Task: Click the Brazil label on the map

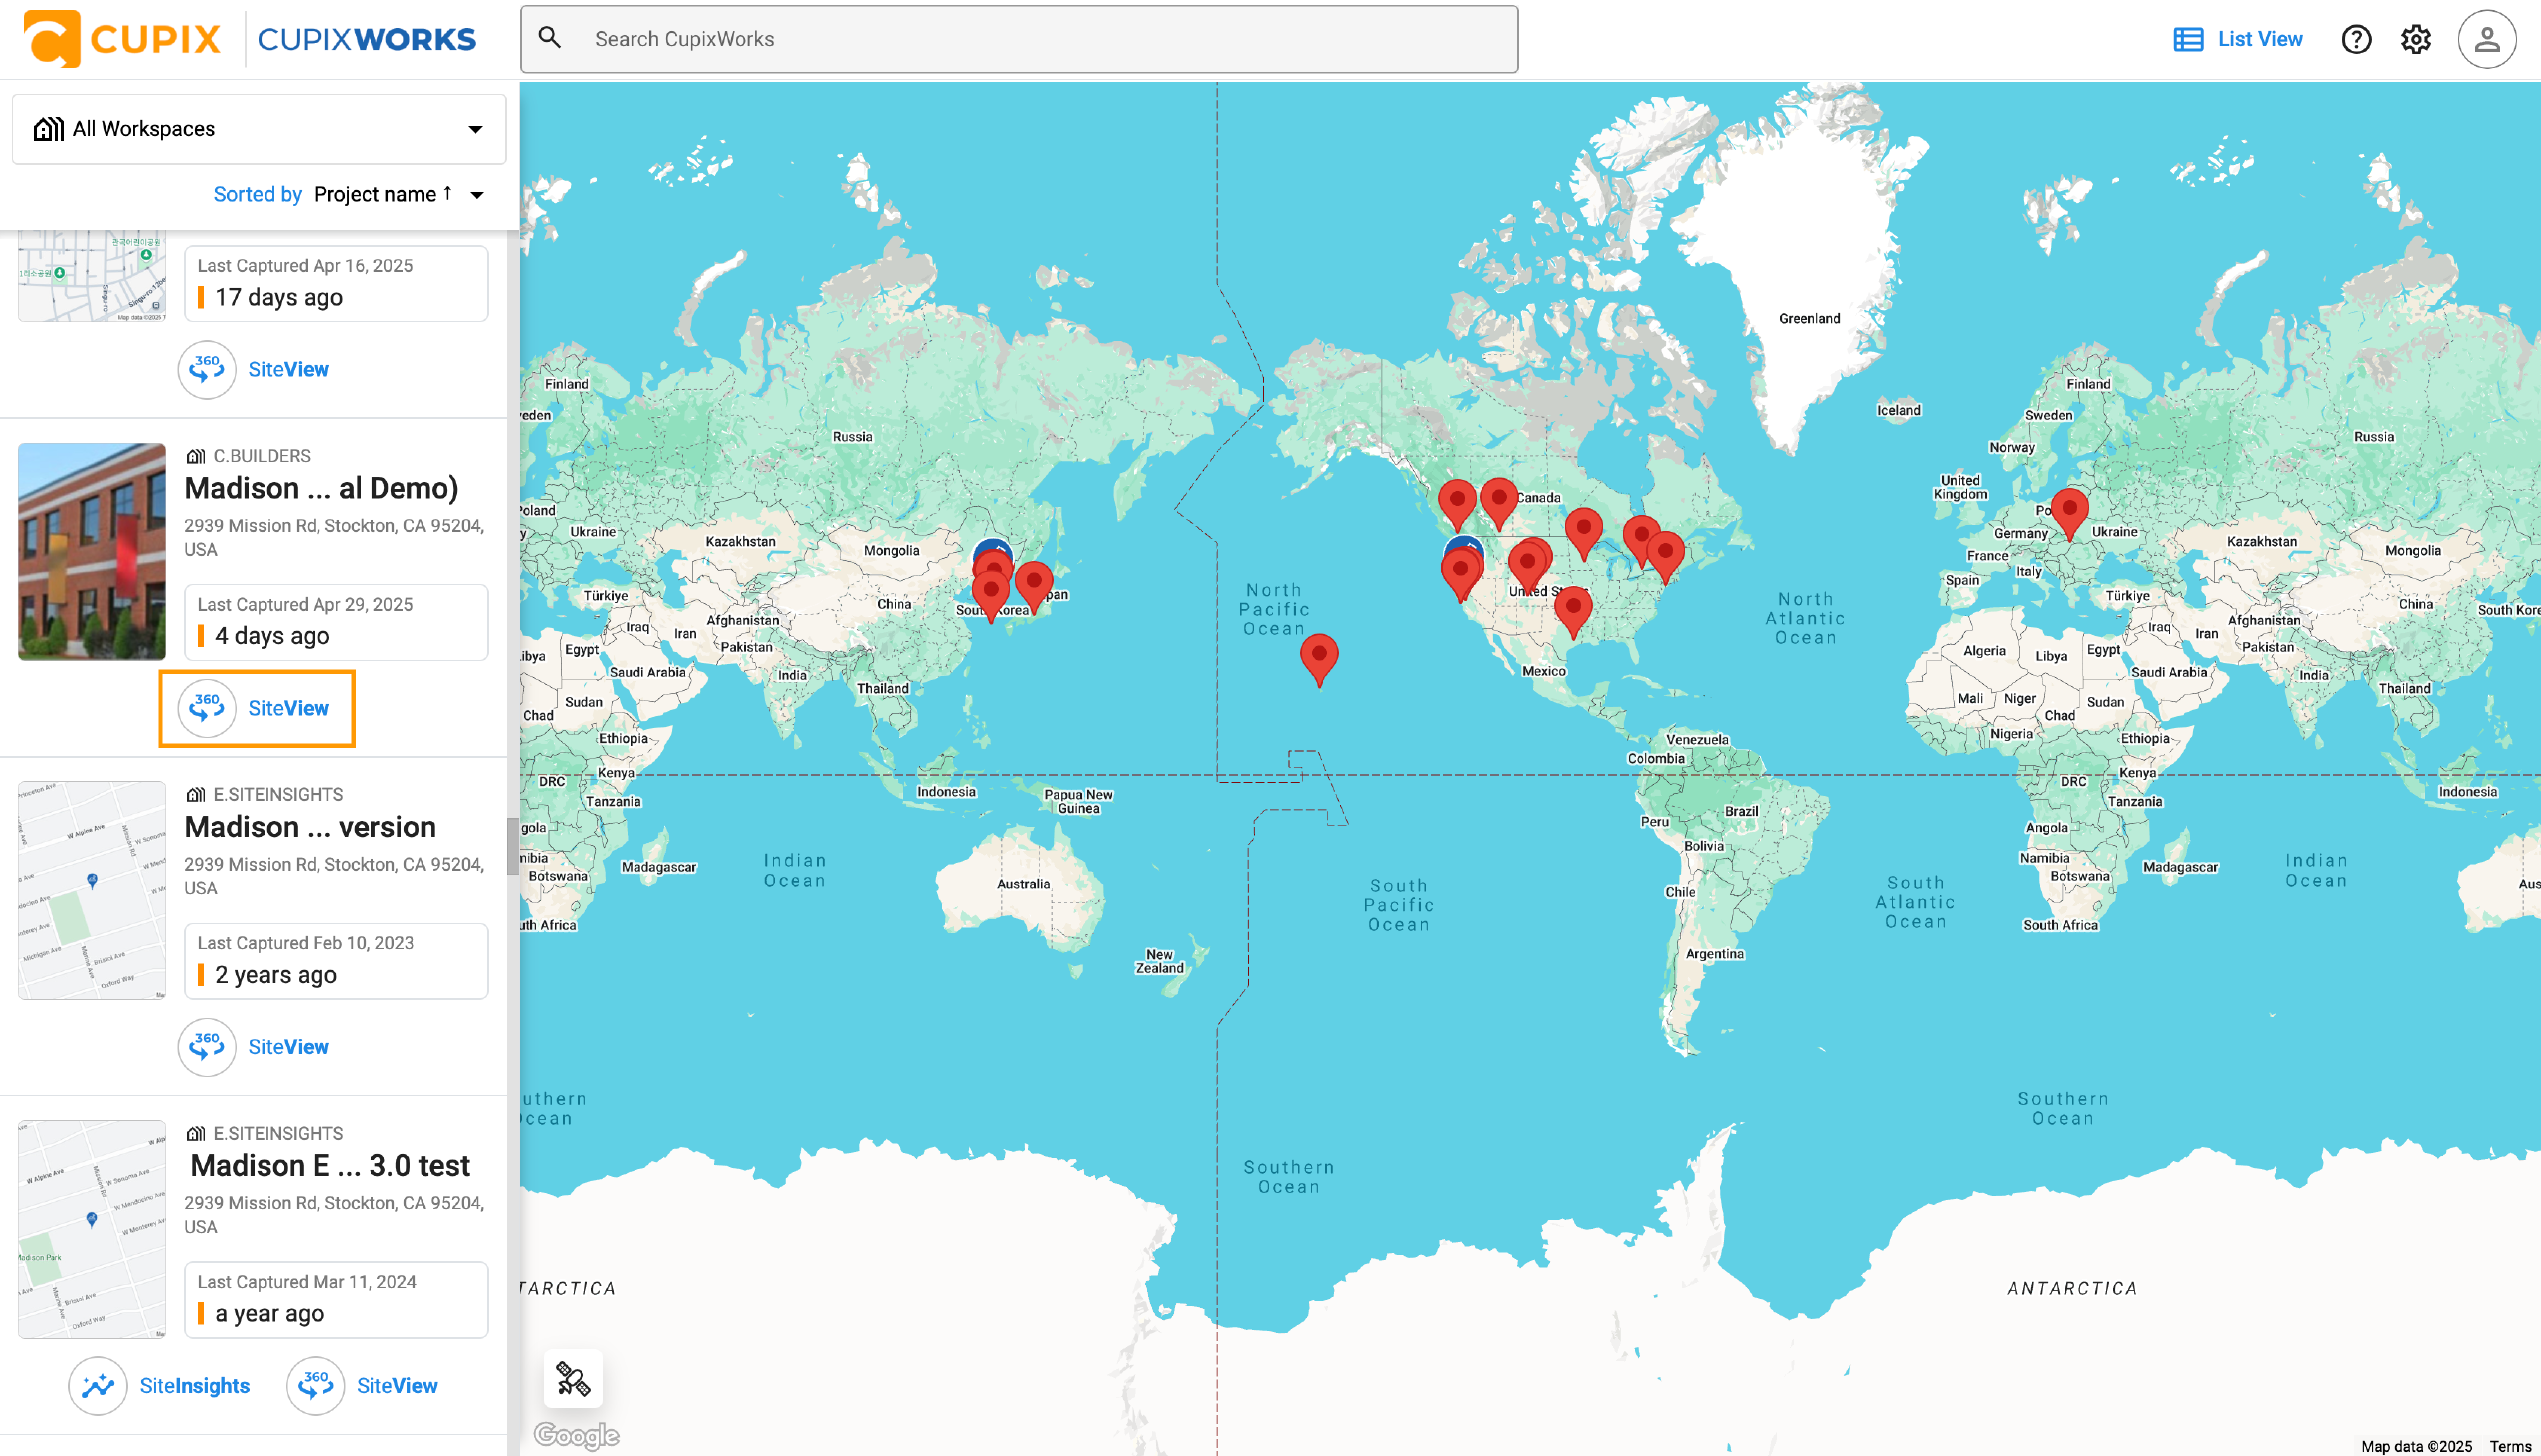Action: (1741, 811)
